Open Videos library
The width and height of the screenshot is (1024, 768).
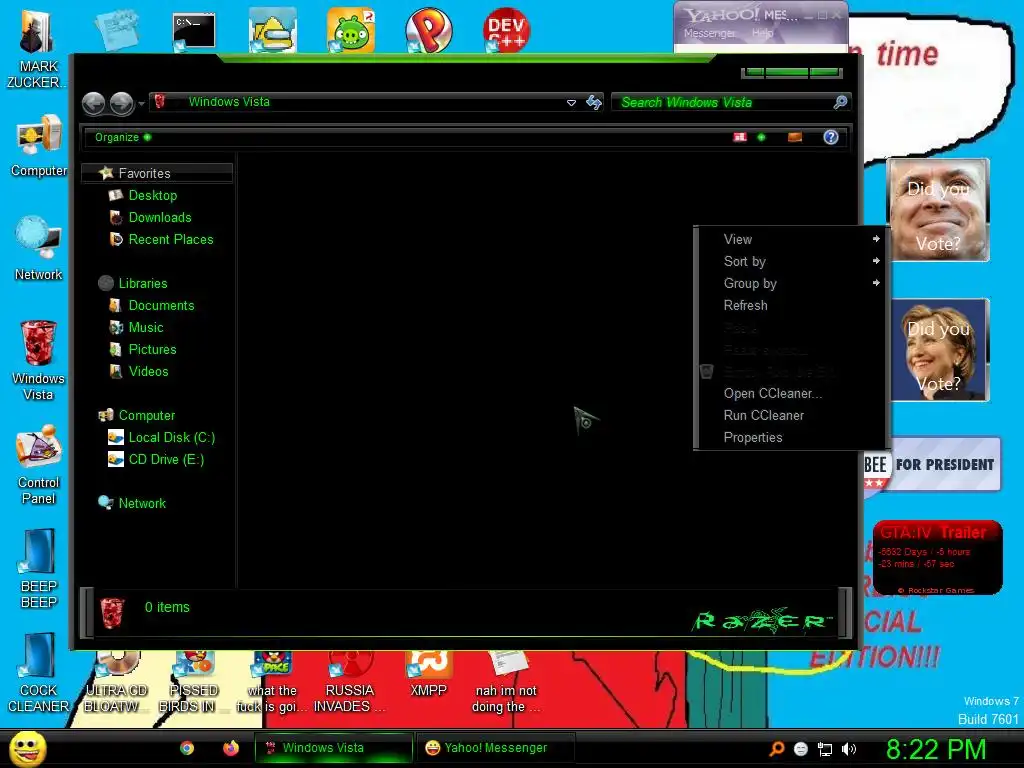[x=148, y=372]
